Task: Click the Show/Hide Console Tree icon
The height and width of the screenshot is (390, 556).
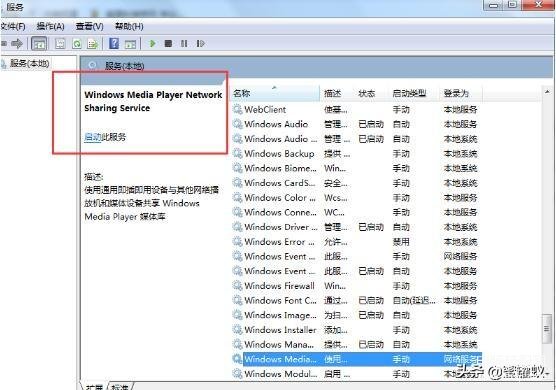Action: point(39,44)
